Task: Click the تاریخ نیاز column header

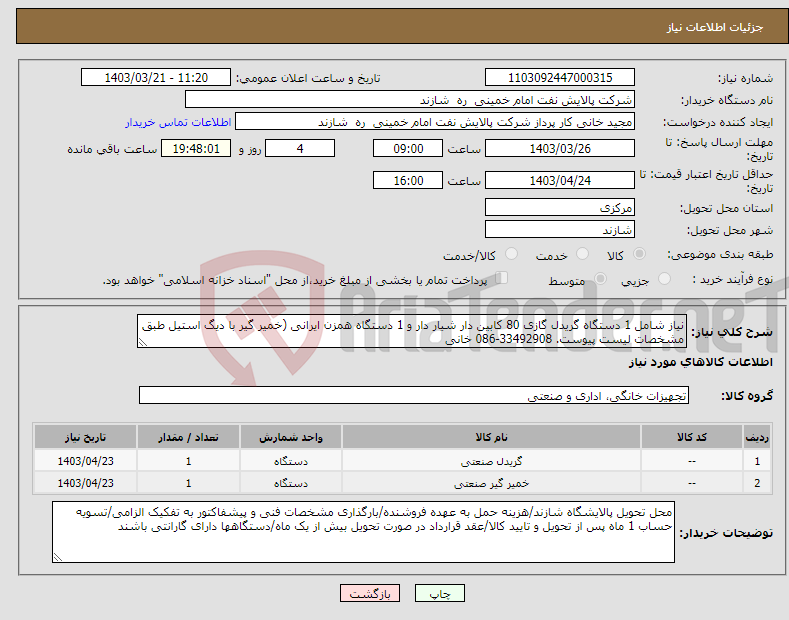Action: [86, 437]
